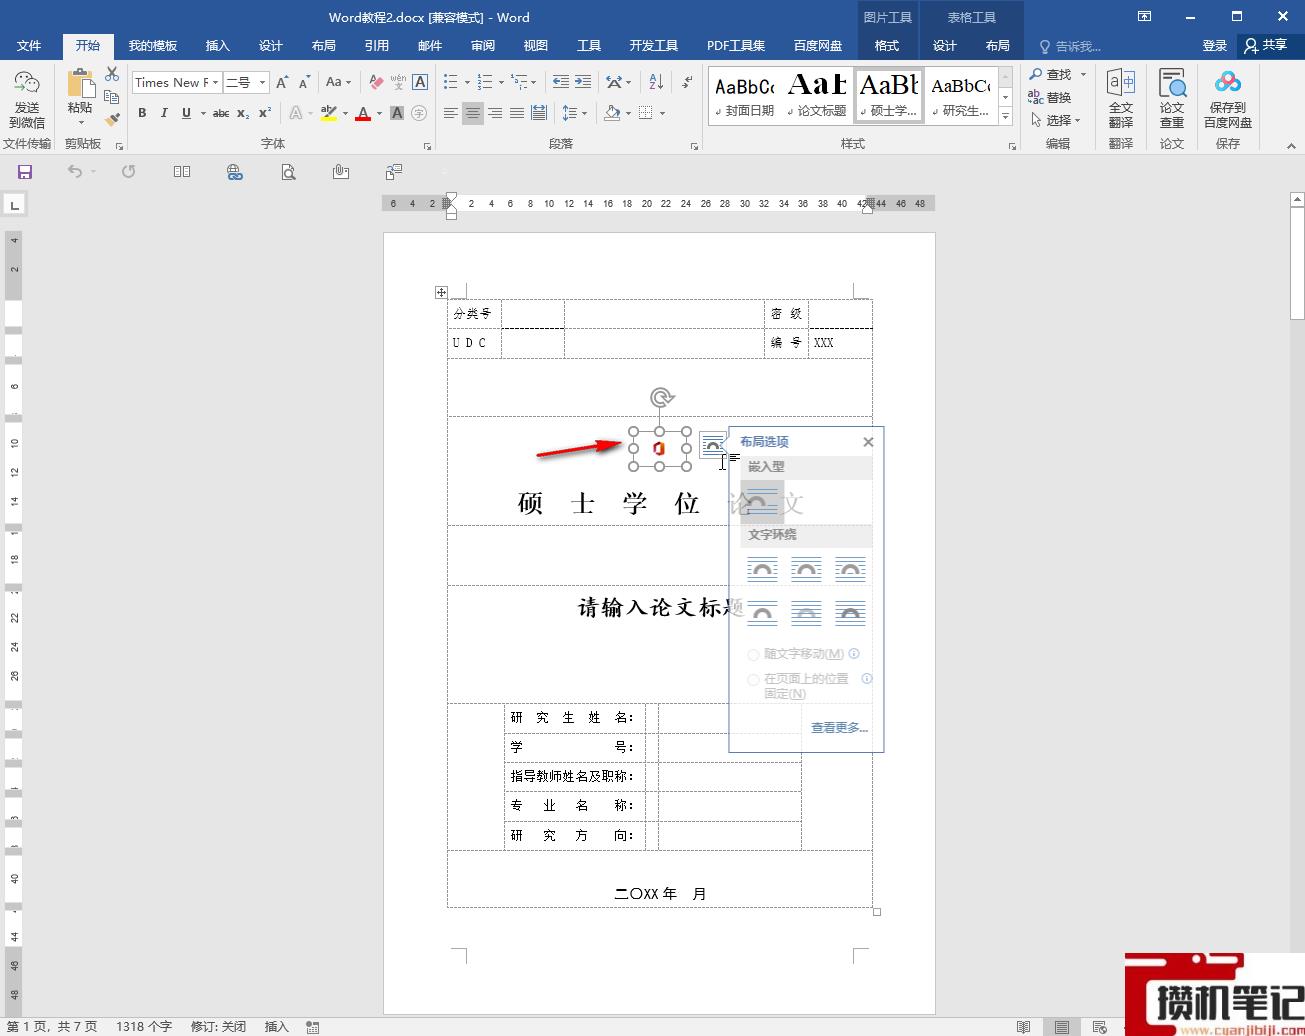The image size is (1305, 1036).
Task: Click the Login button
Action: (x=1214, y=46)
